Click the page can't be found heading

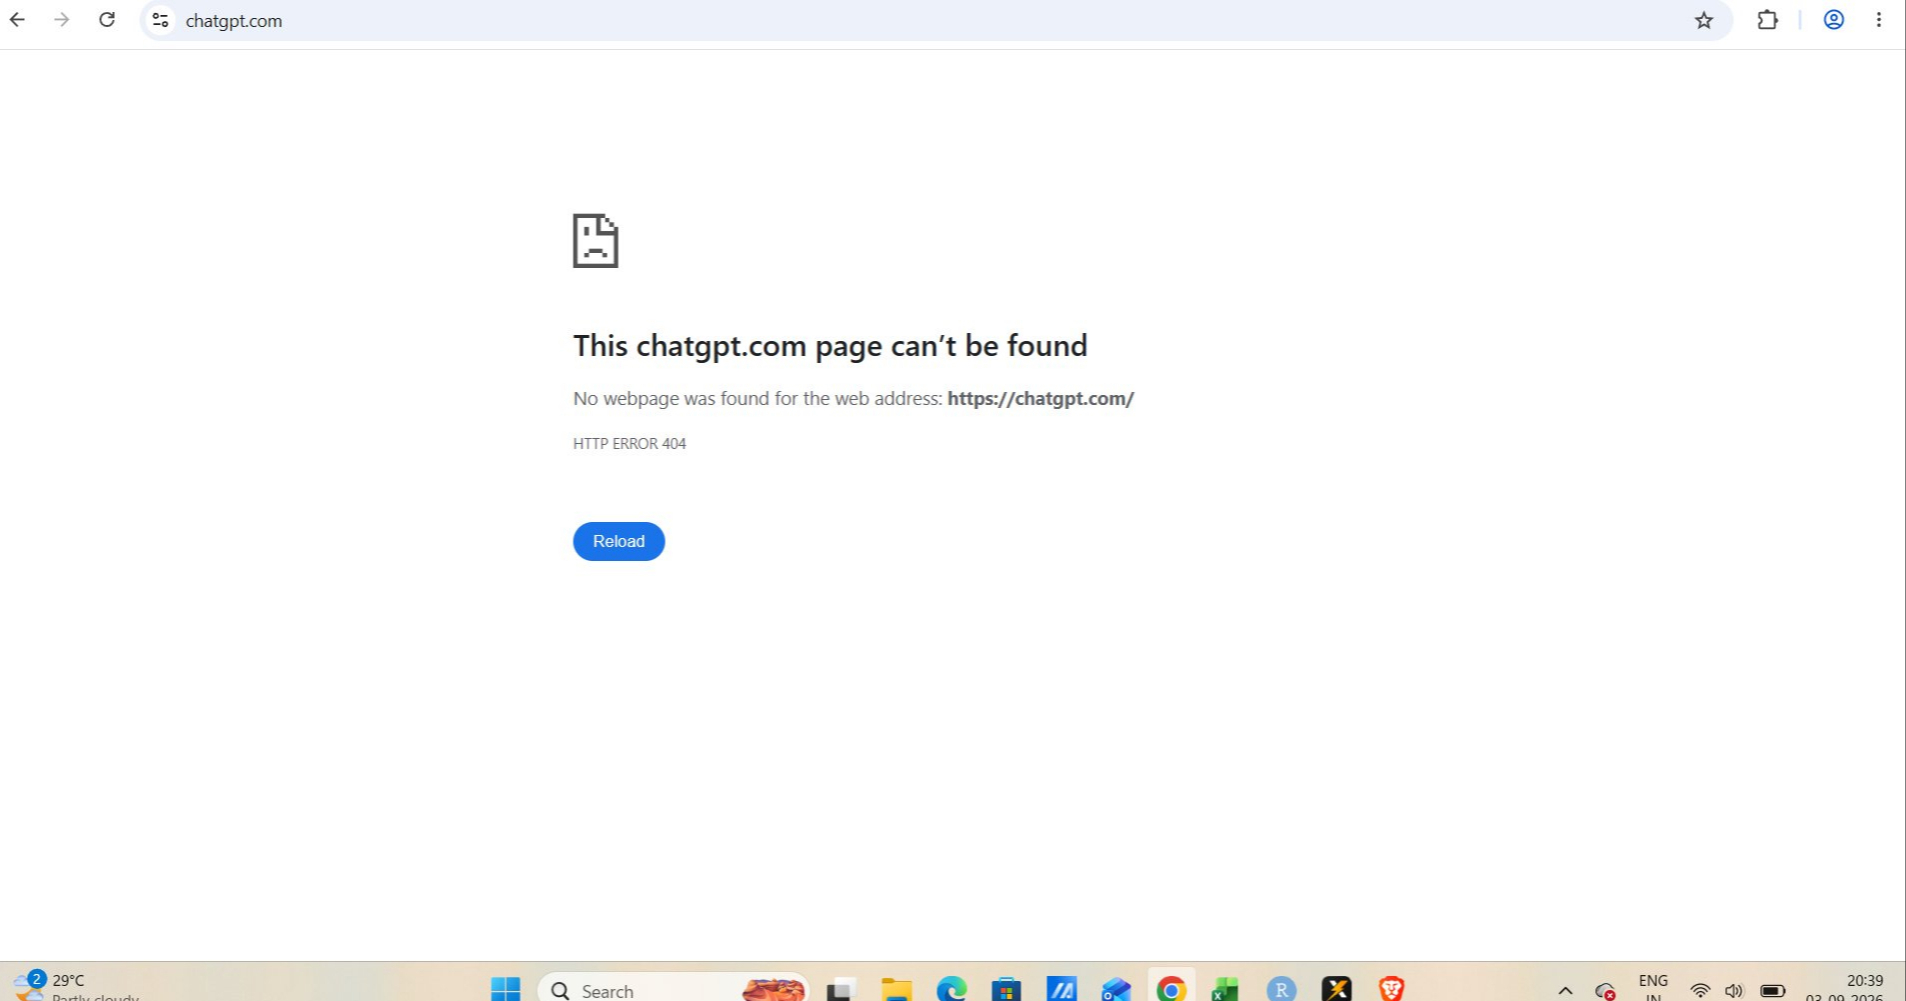pos(830,345)
